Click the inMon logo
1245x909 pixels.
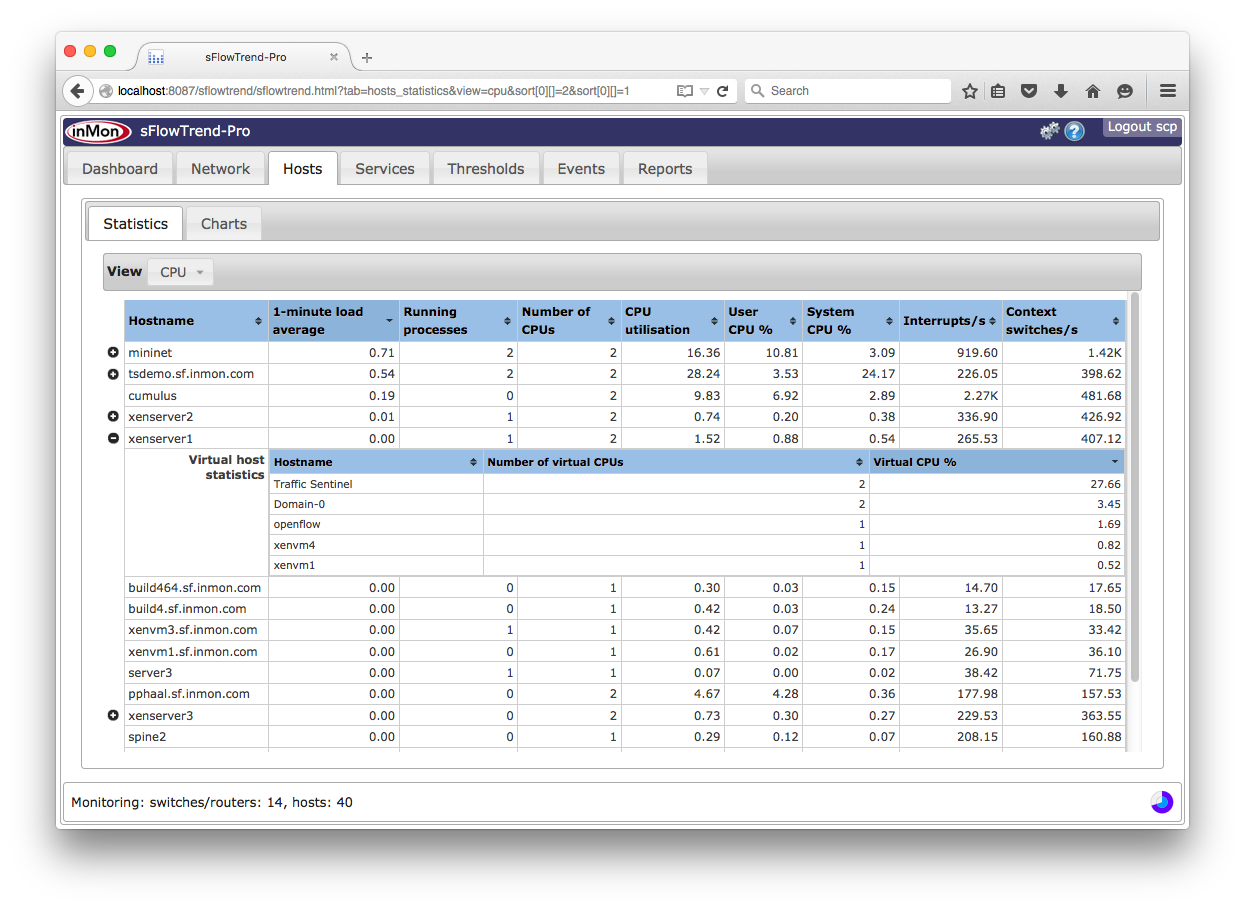point(98,131)
